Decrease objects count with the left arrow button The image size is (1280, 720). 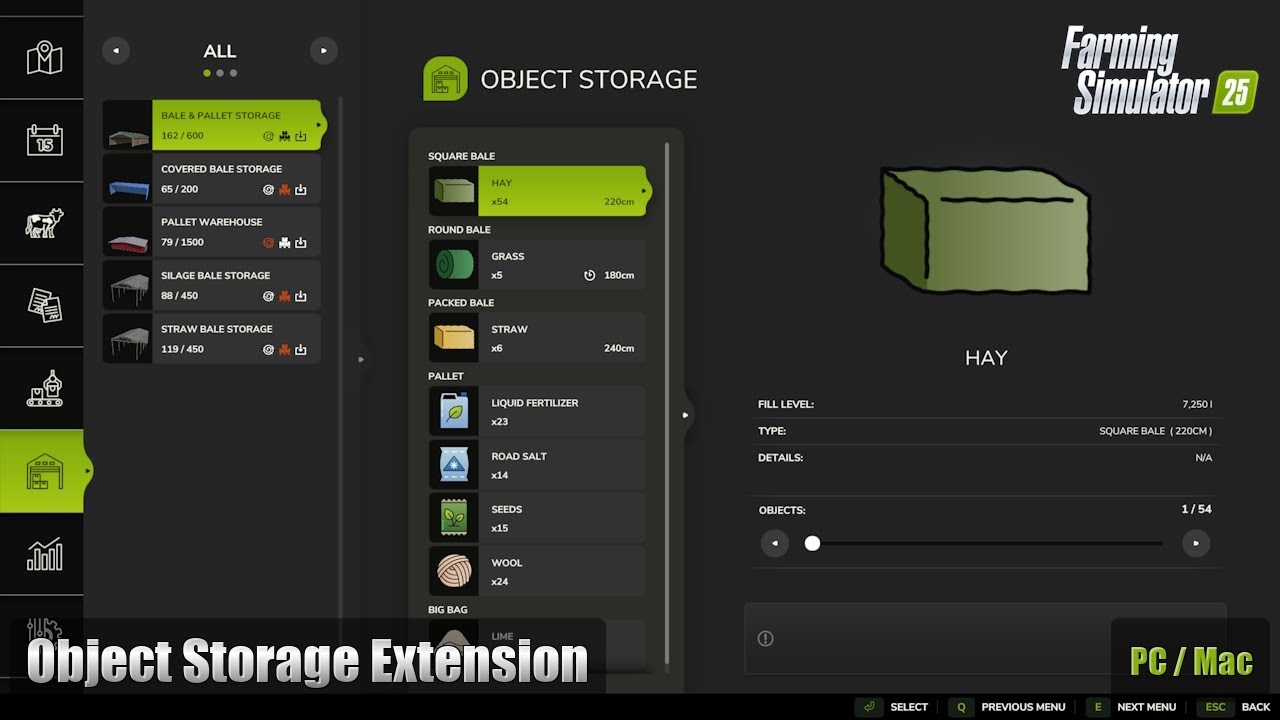[x=775, y=543]
